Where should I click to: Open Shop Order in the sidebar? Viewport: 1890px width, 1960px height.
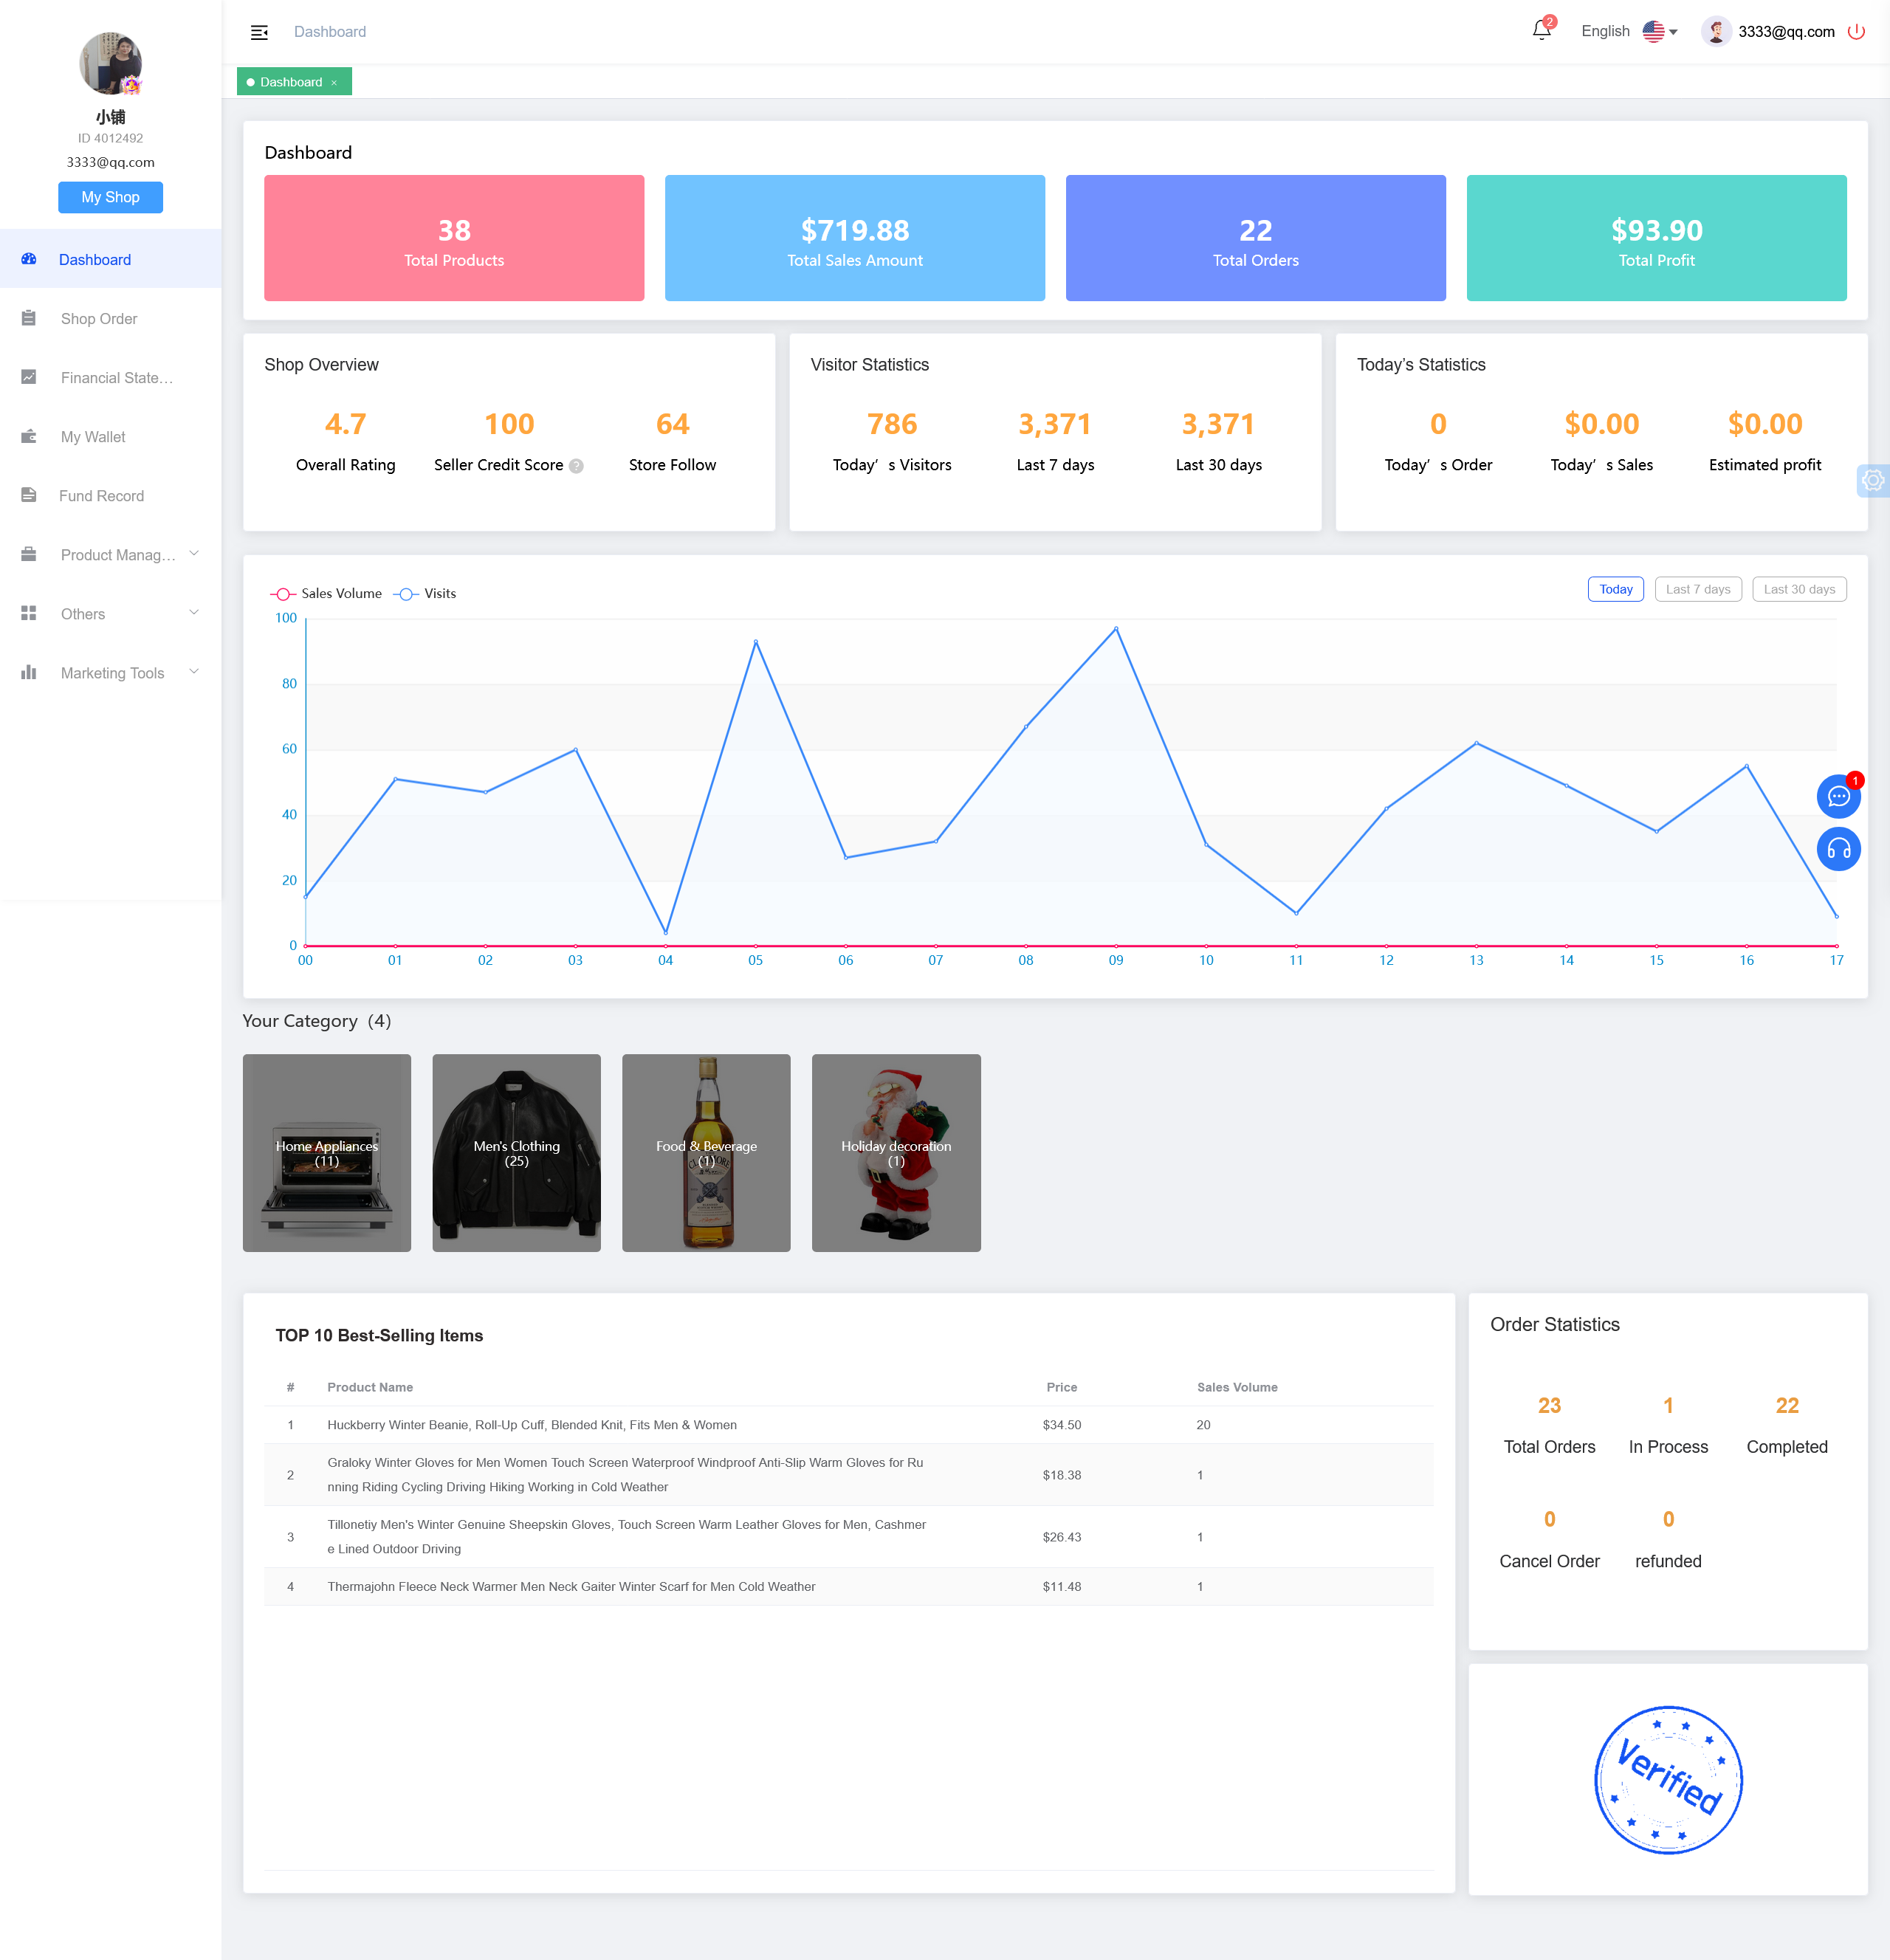point(98,319)
